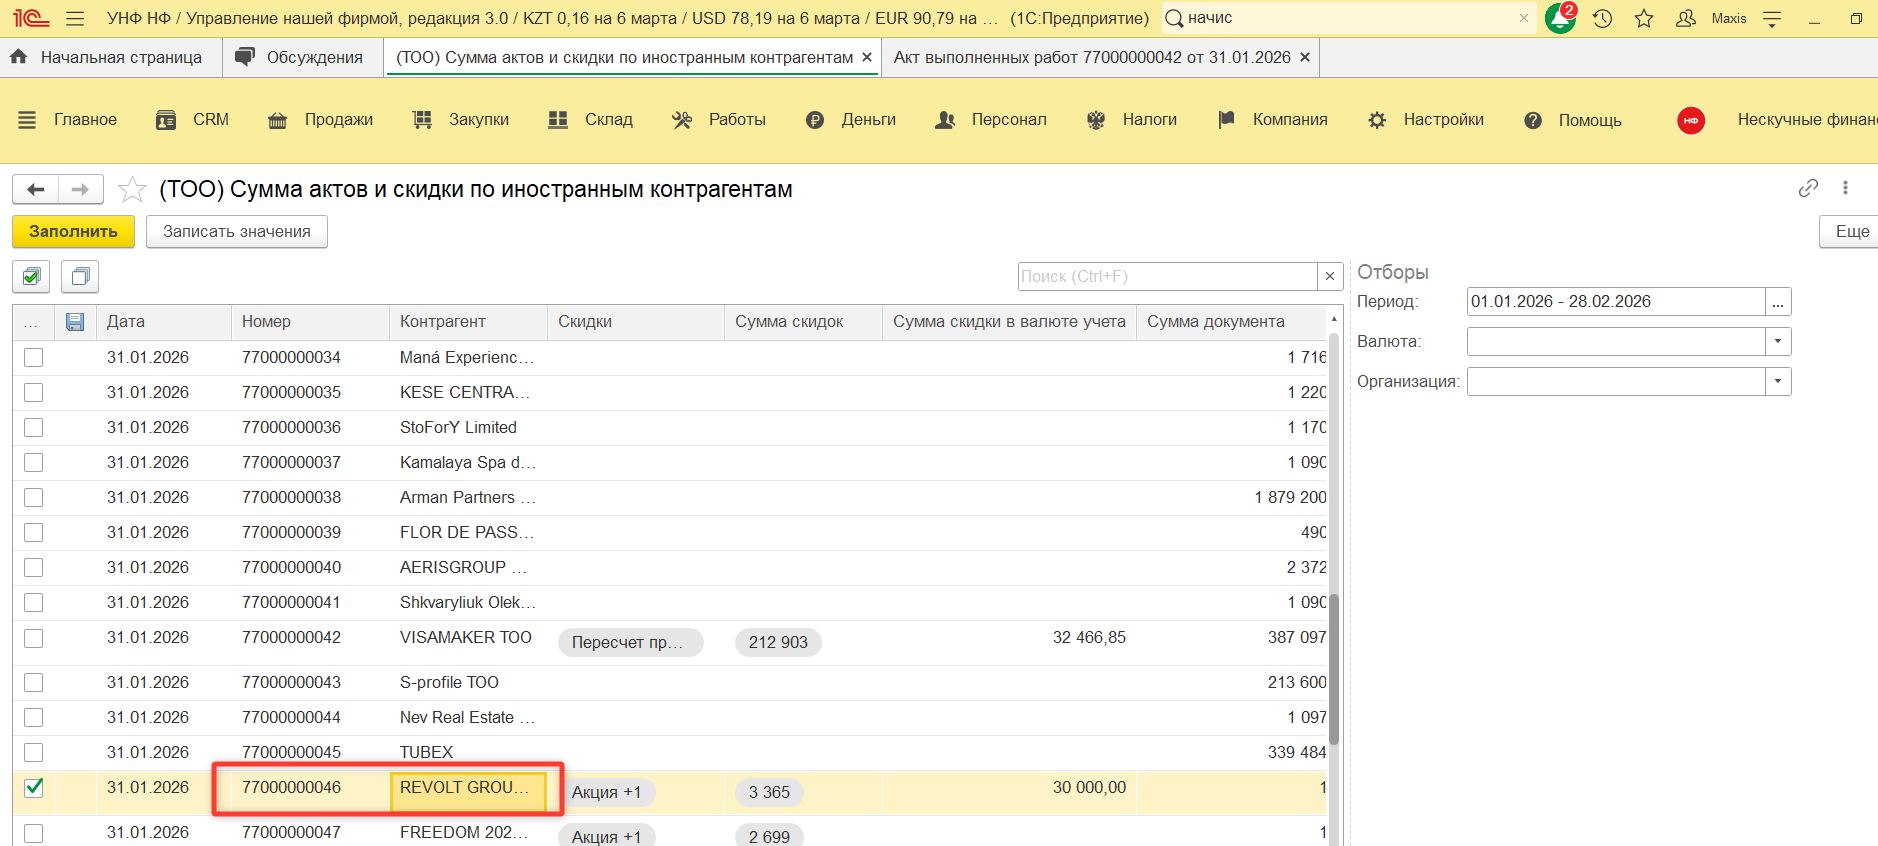Click the Записать значения button

point(237,232)
